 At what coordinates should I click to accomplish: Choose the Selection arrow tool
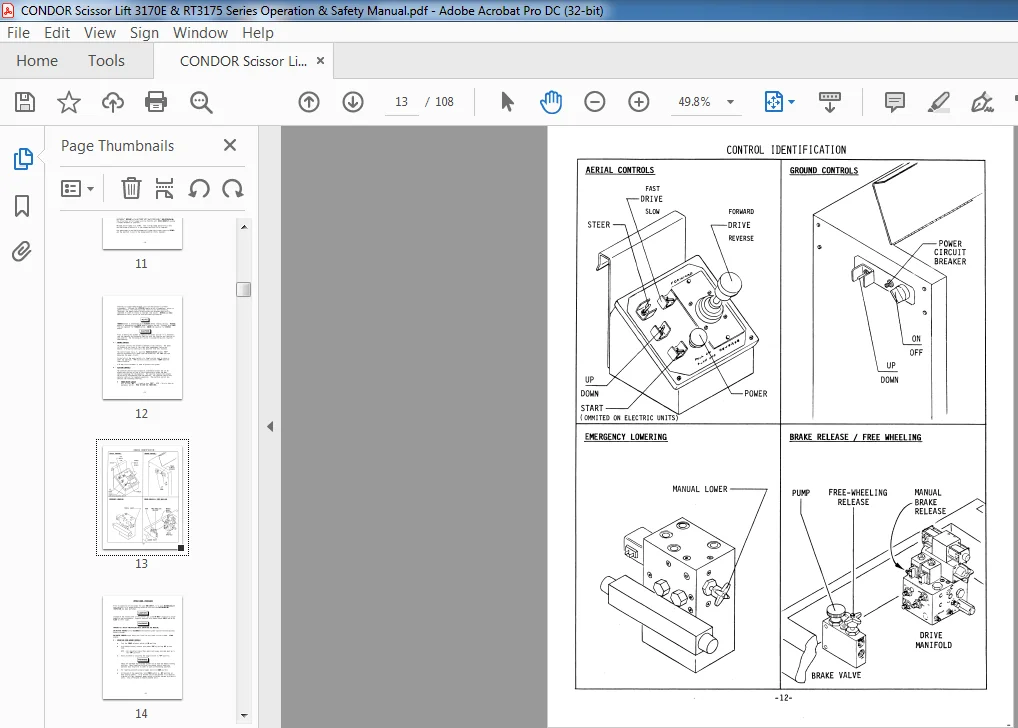[507, 102]
